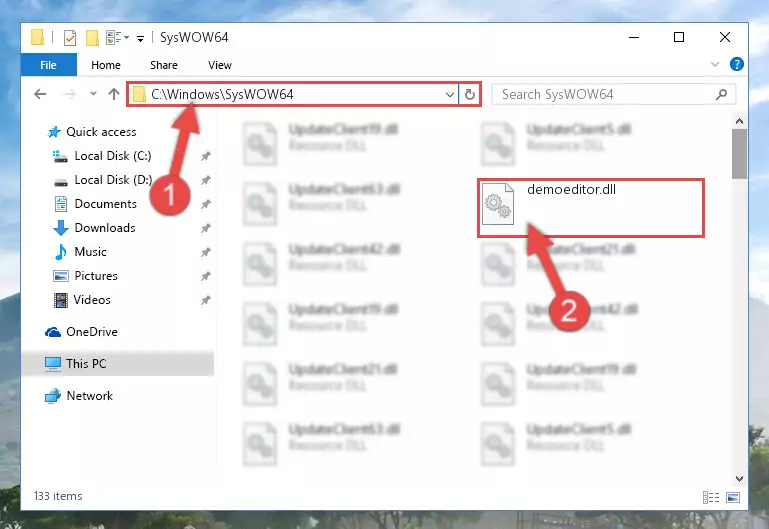Go forward with the right arrow button

click(70, 94)
